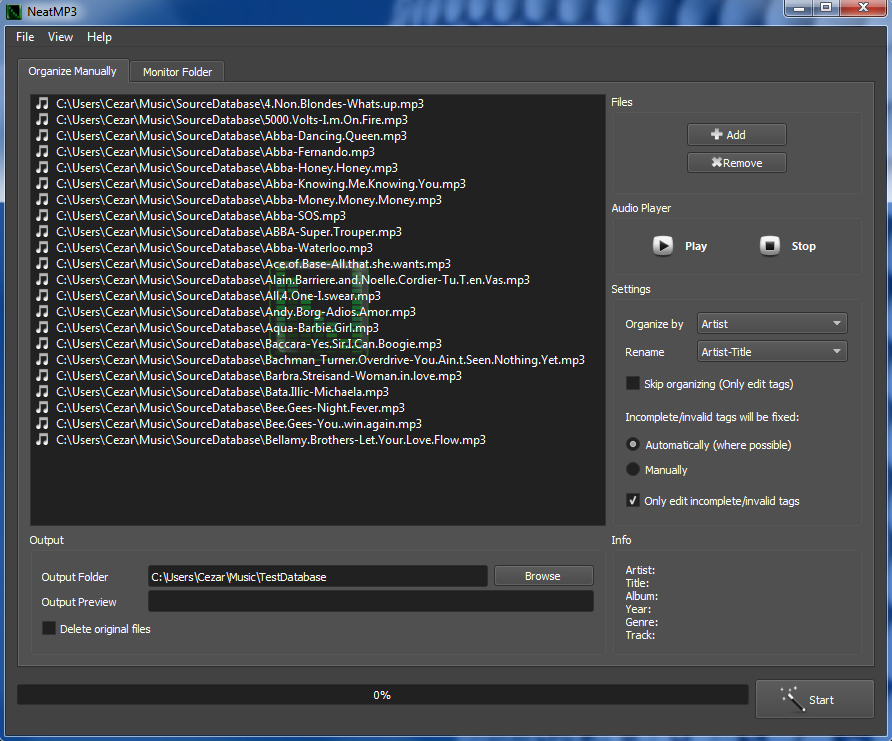Click music note icon beside Alain.Barriere Tu.T.en.Vas.mp3
The width and height of the screenshot is (892, 741).
[x=42, y=279]
